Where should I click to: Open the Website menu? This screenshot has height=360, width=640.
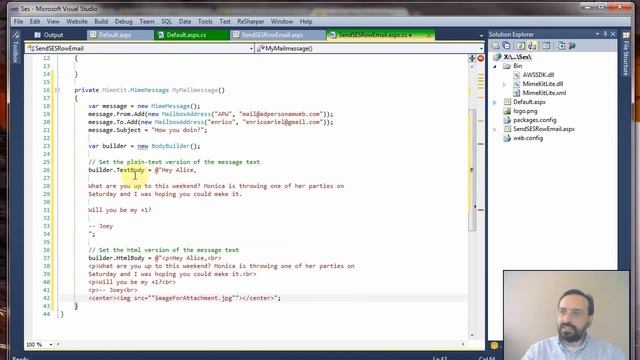(77, 22)
